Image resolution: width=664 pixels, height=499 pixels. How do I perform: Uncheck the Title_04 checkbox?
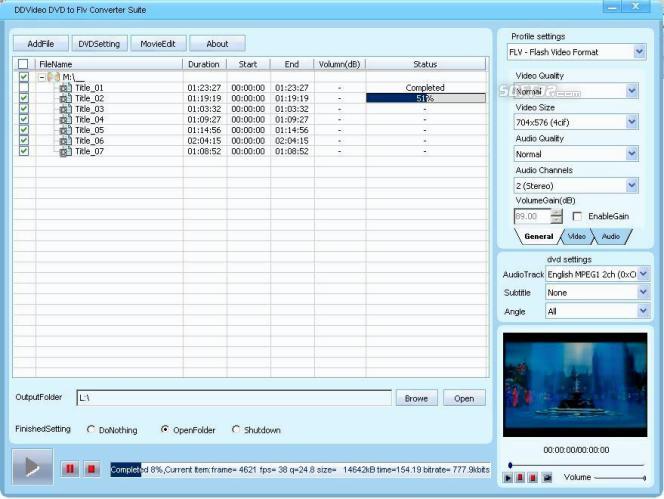point(24,119)
